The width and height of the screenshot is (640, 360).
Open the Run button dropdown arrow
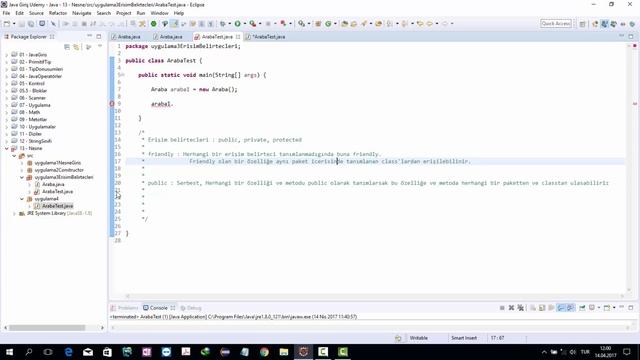coord(244,24)
